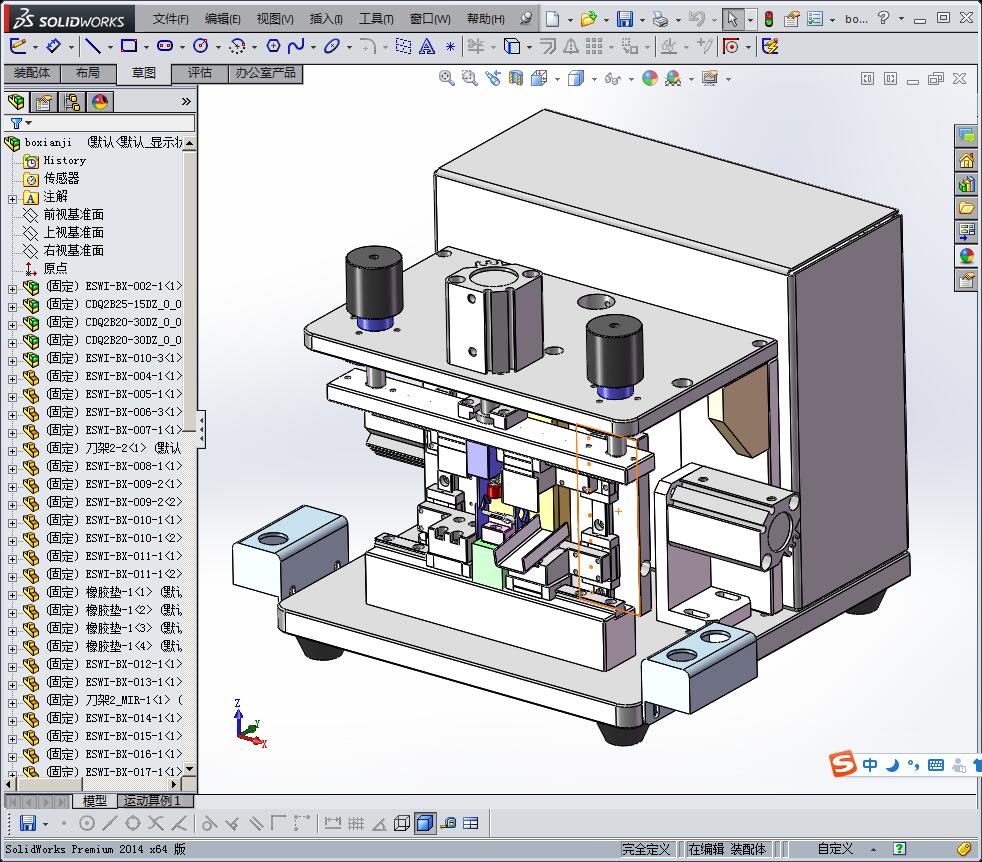The width and height of the screenshot is (982, 862).
Task: Select the Spline sketch tool
Action: [296, 46]
